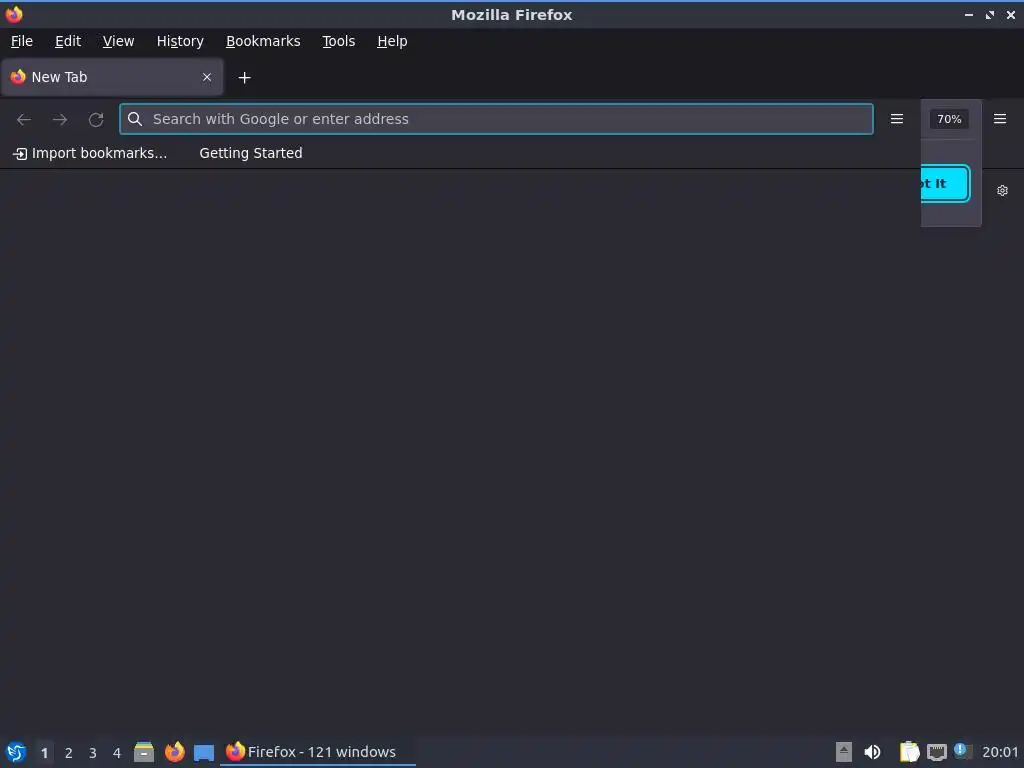Open the application menu at far right
The image size is (1024, 768).
(x=999, y=119)
